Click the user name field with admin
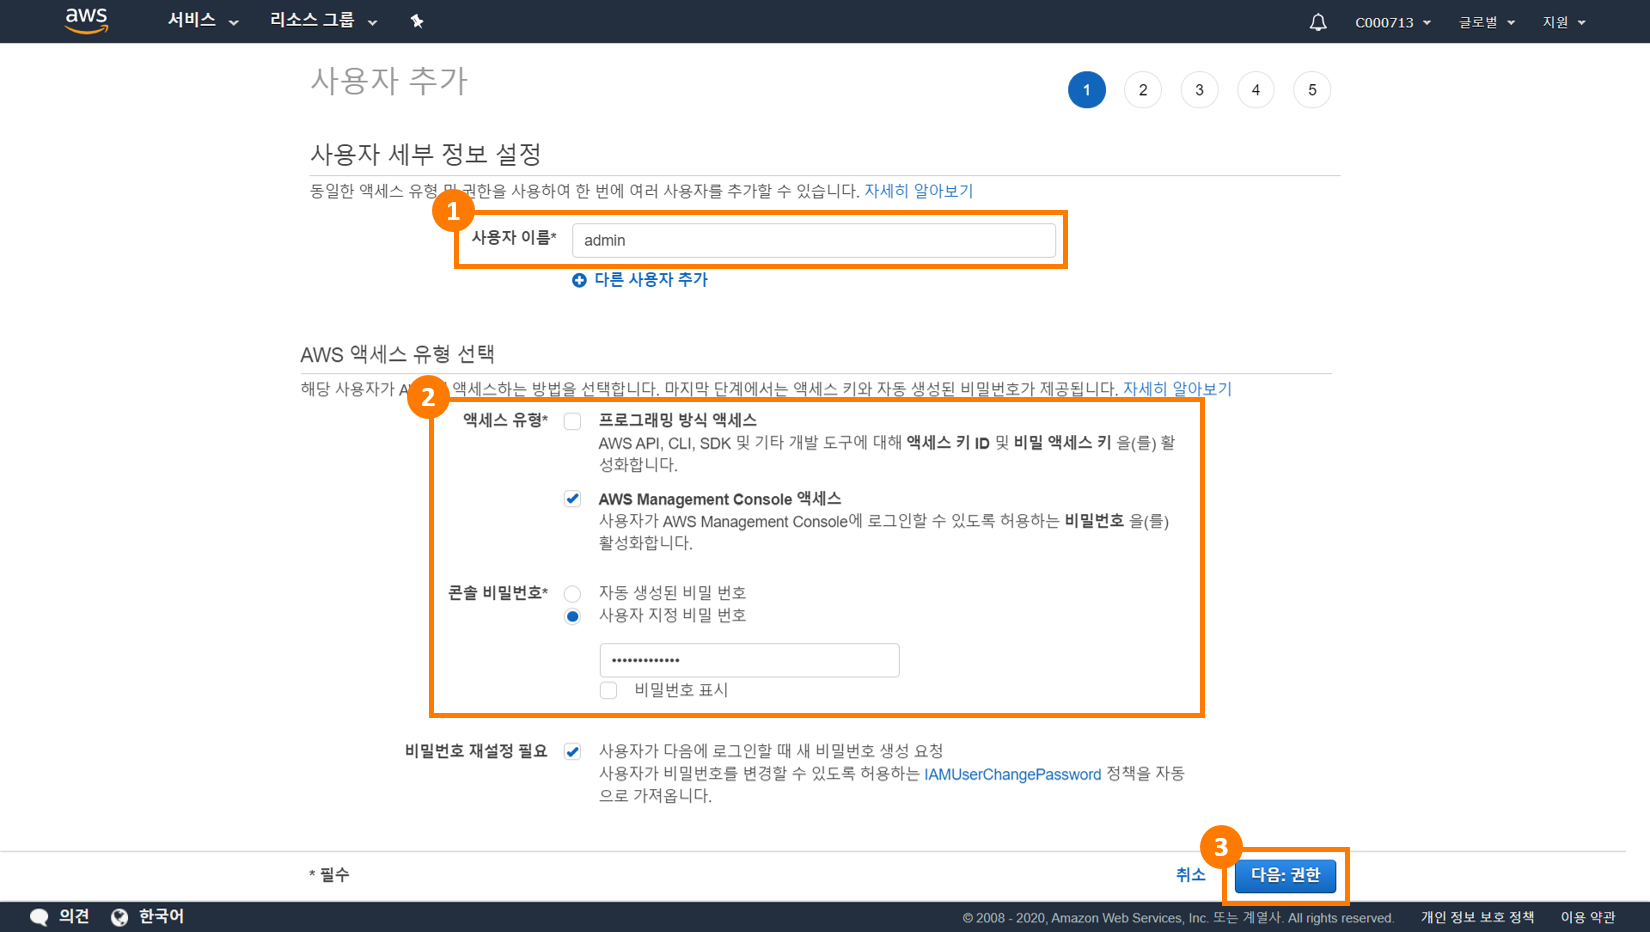Image resolution: width=1650 pixels, height=932 pixels. 813,240
